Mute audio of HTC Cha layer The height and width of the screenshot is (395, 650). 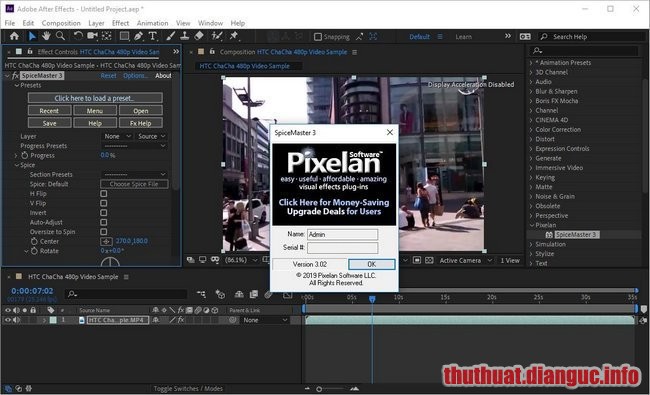tap(17, 320)
